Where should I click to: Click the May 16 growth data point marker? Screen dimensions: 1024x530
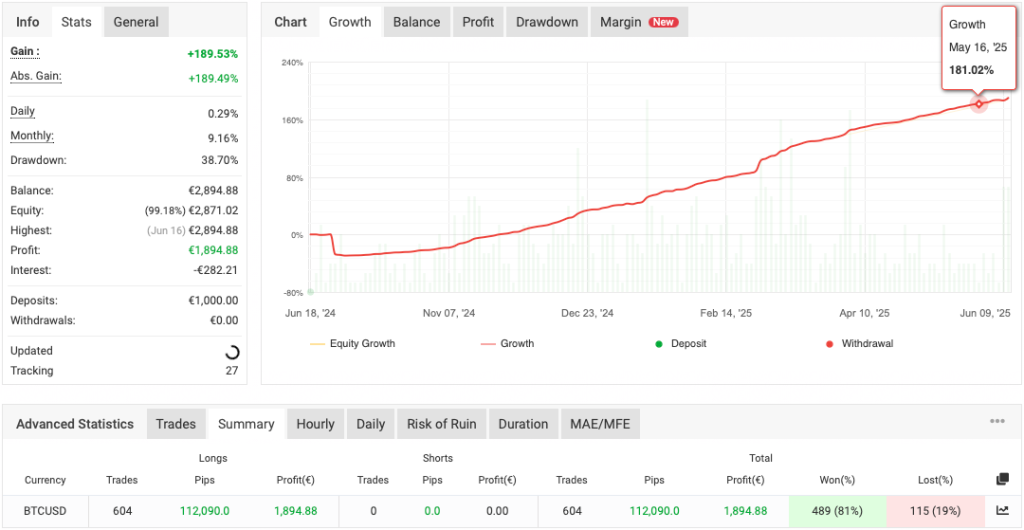(978, 104)
